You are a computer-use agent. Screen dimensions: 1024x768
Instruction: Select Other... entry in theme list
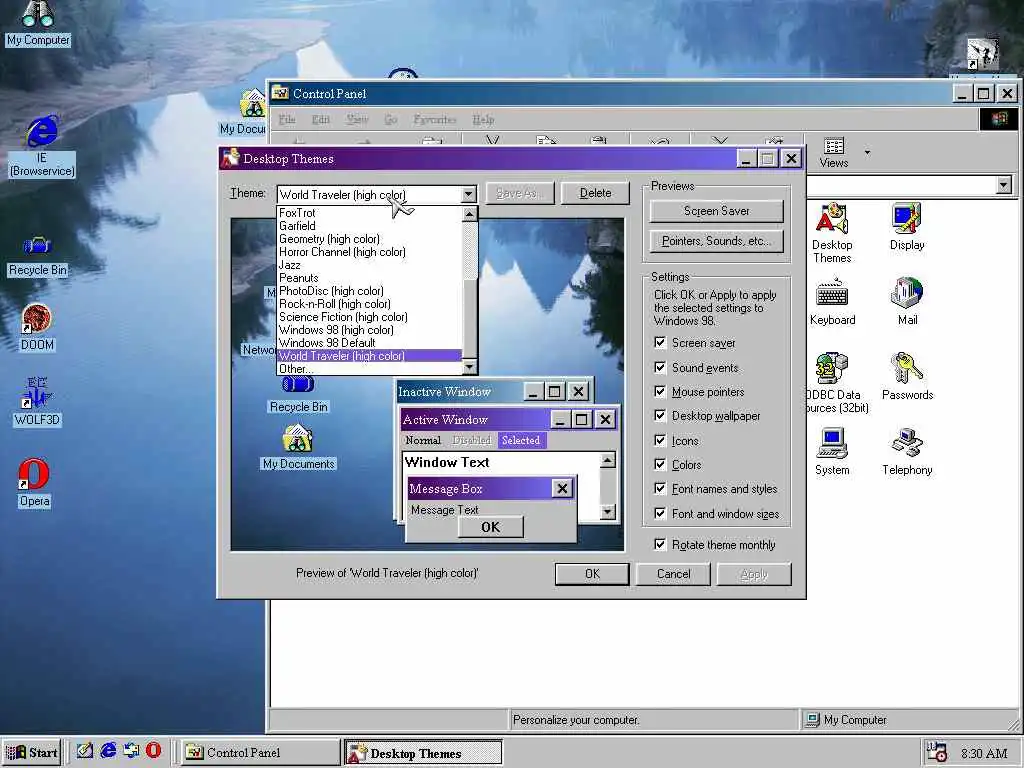click(x=370, y=369)
